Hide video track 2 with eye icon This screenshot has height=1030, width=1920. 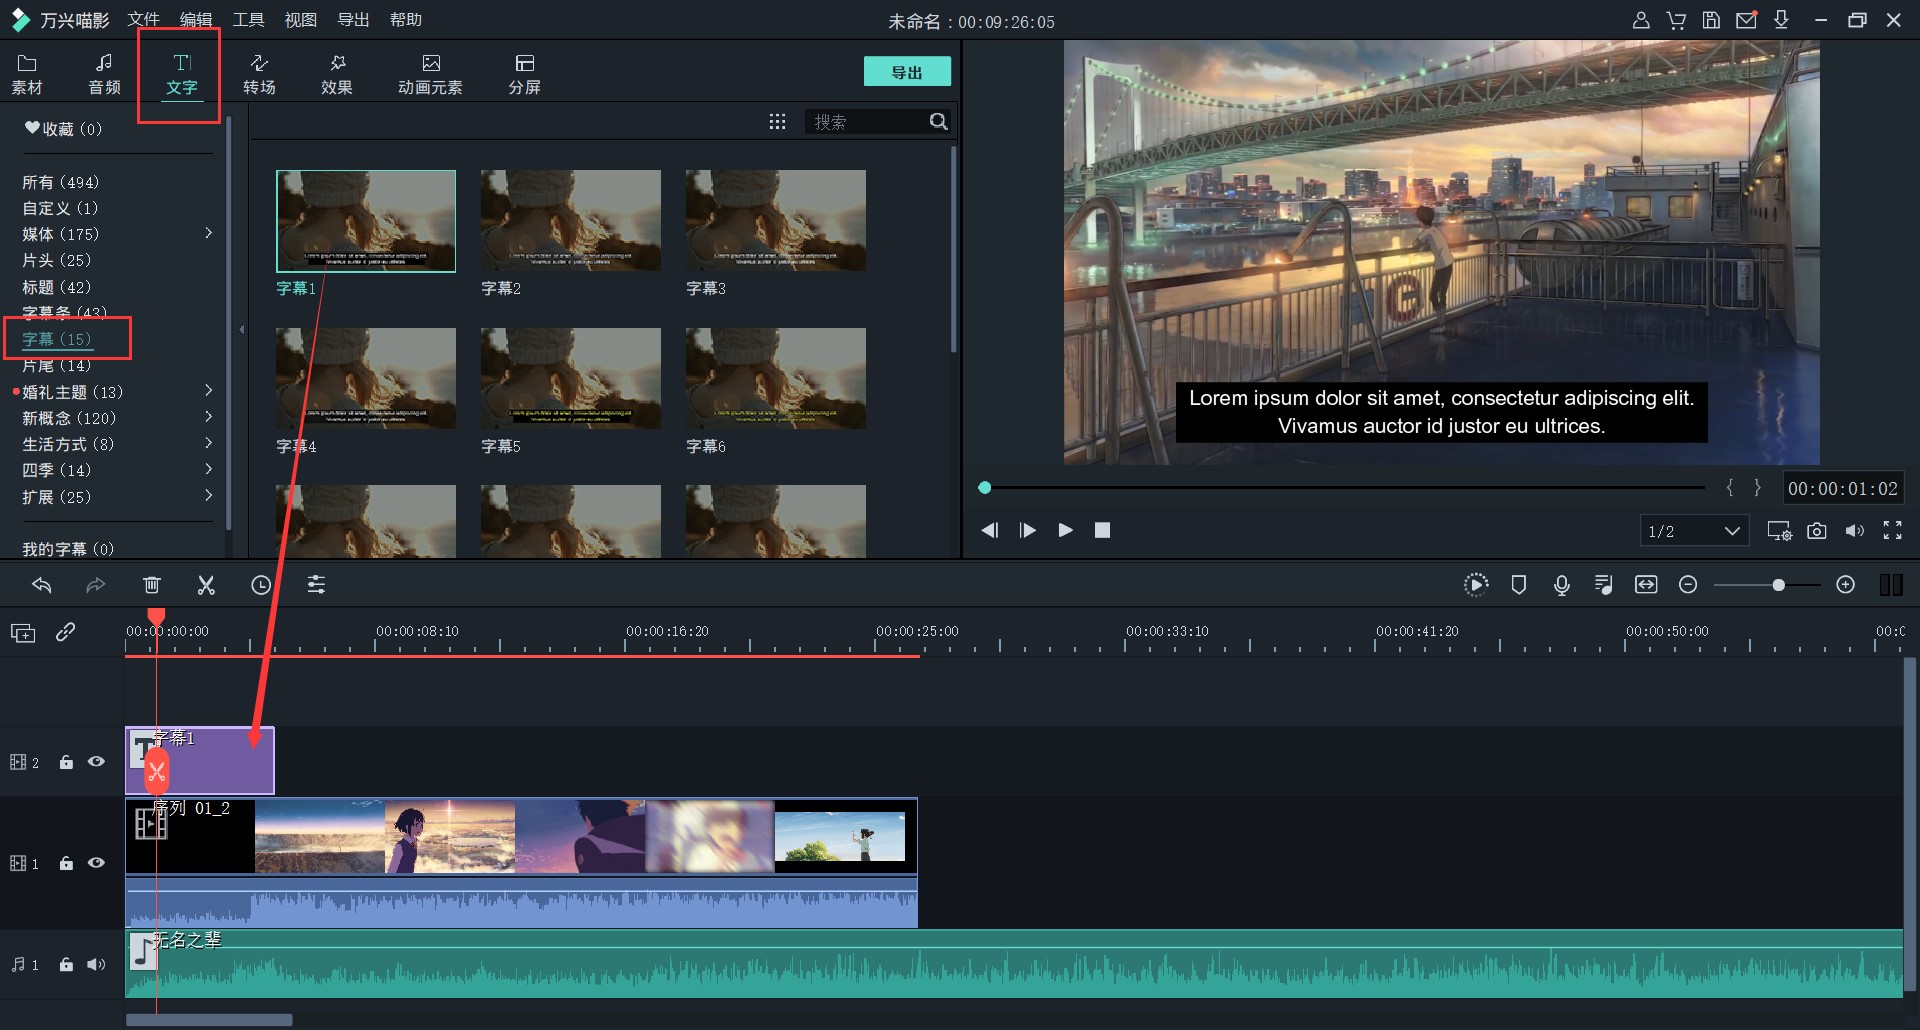(96, 762)
